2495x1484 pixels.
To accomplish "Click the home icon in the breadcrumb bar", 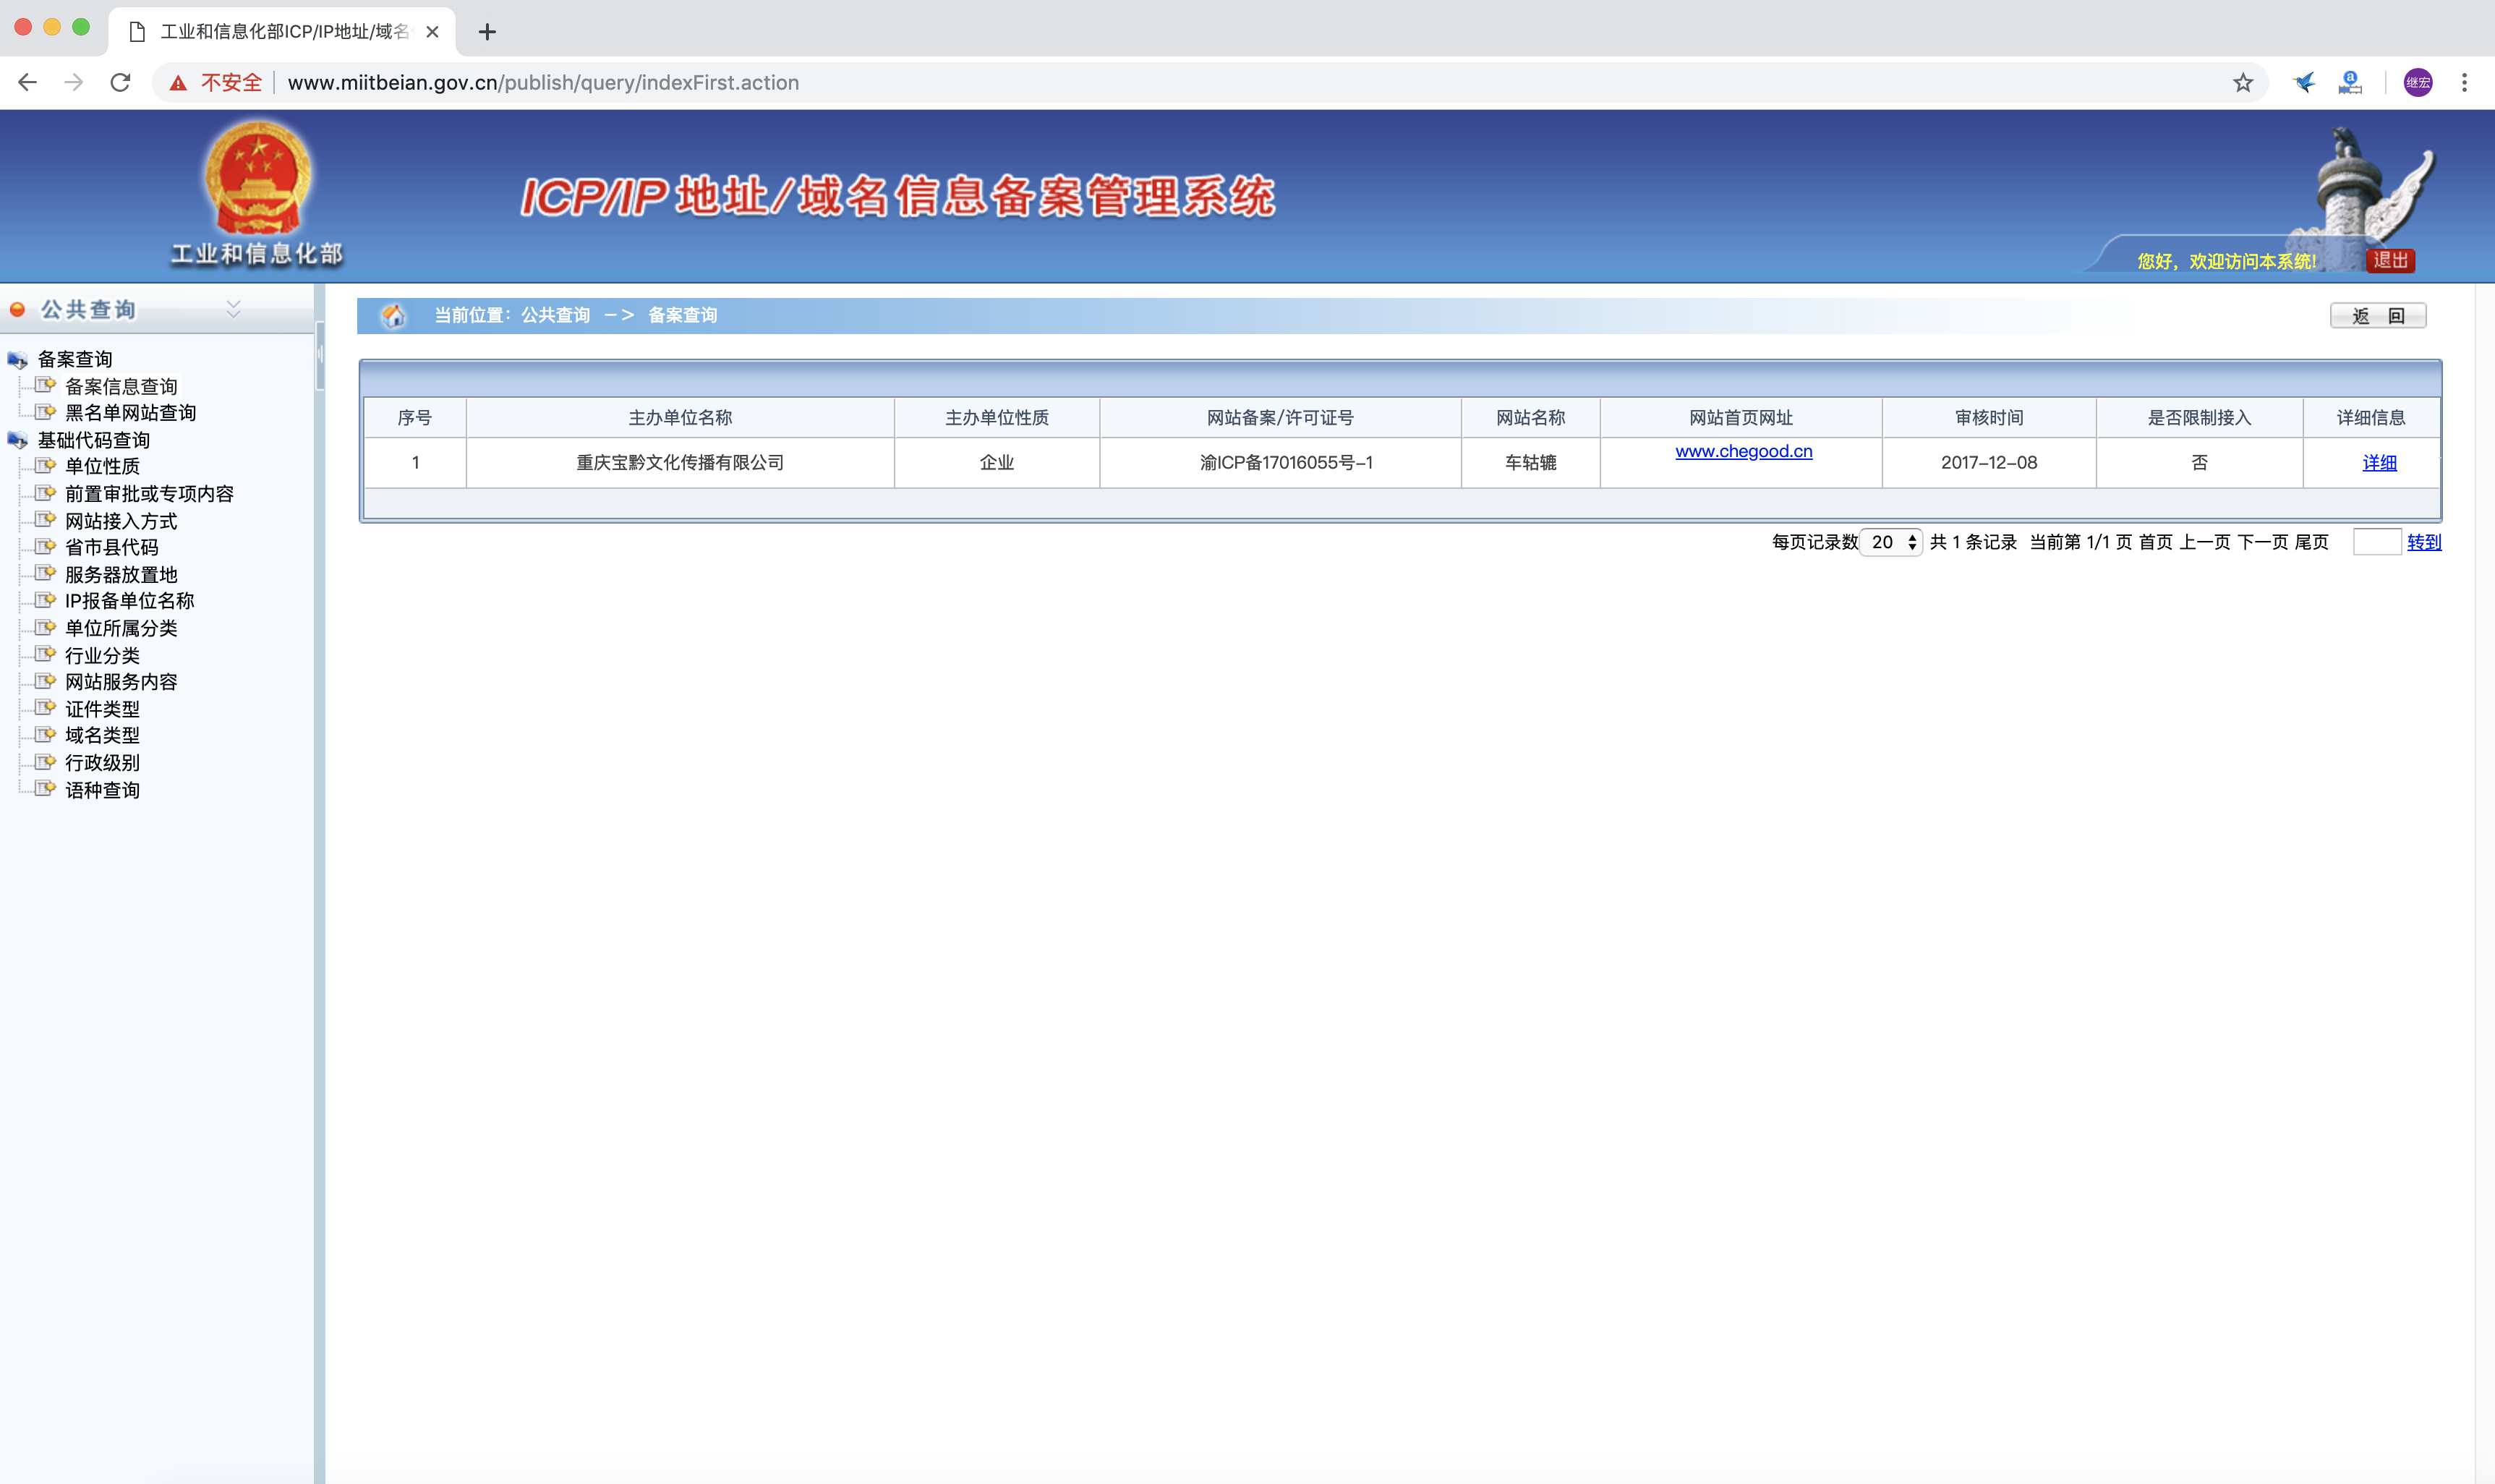I will [x=394, y=315].
